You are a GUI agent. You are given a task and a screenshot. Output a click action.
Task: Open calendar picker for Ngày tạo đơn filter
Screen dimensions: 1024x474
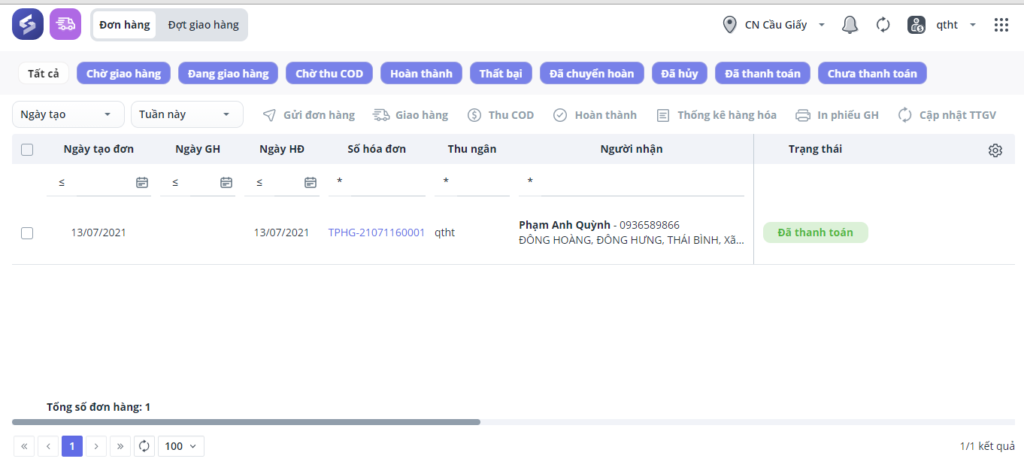click(x=142, y=183)
